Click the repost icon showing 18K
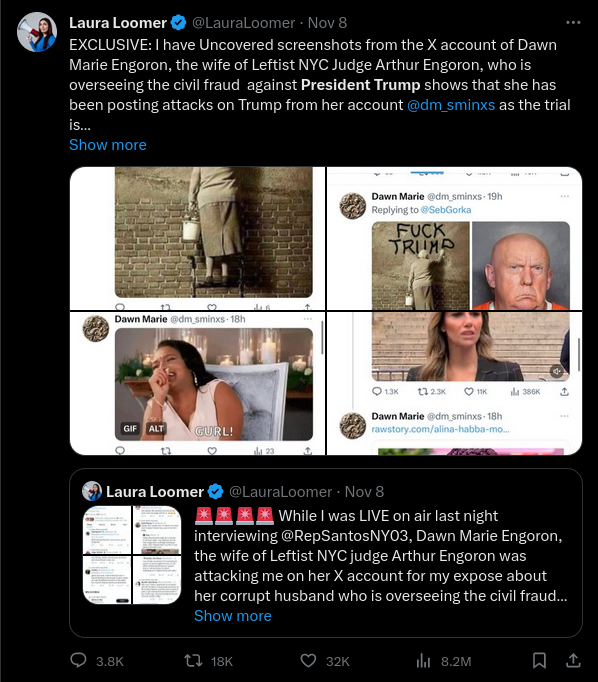 [x=193, y=661]
